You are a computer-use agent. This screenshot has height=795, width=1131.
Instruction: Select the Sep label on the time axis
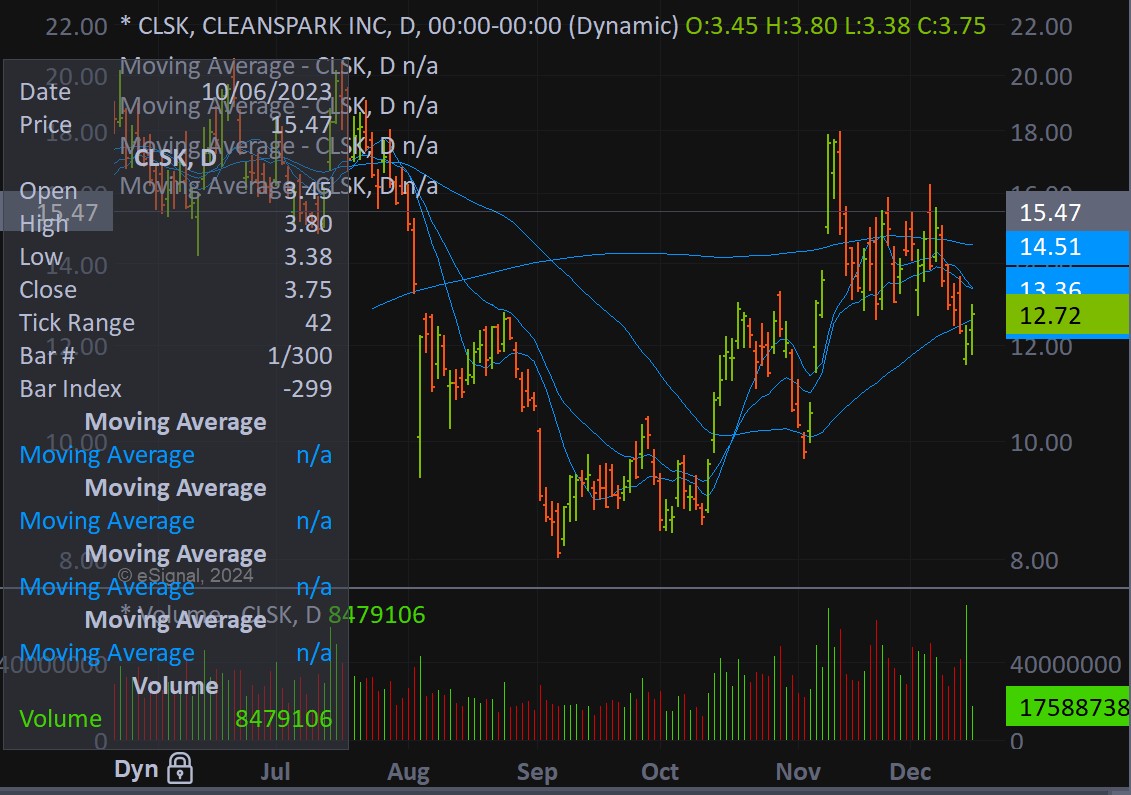[537, 772]
